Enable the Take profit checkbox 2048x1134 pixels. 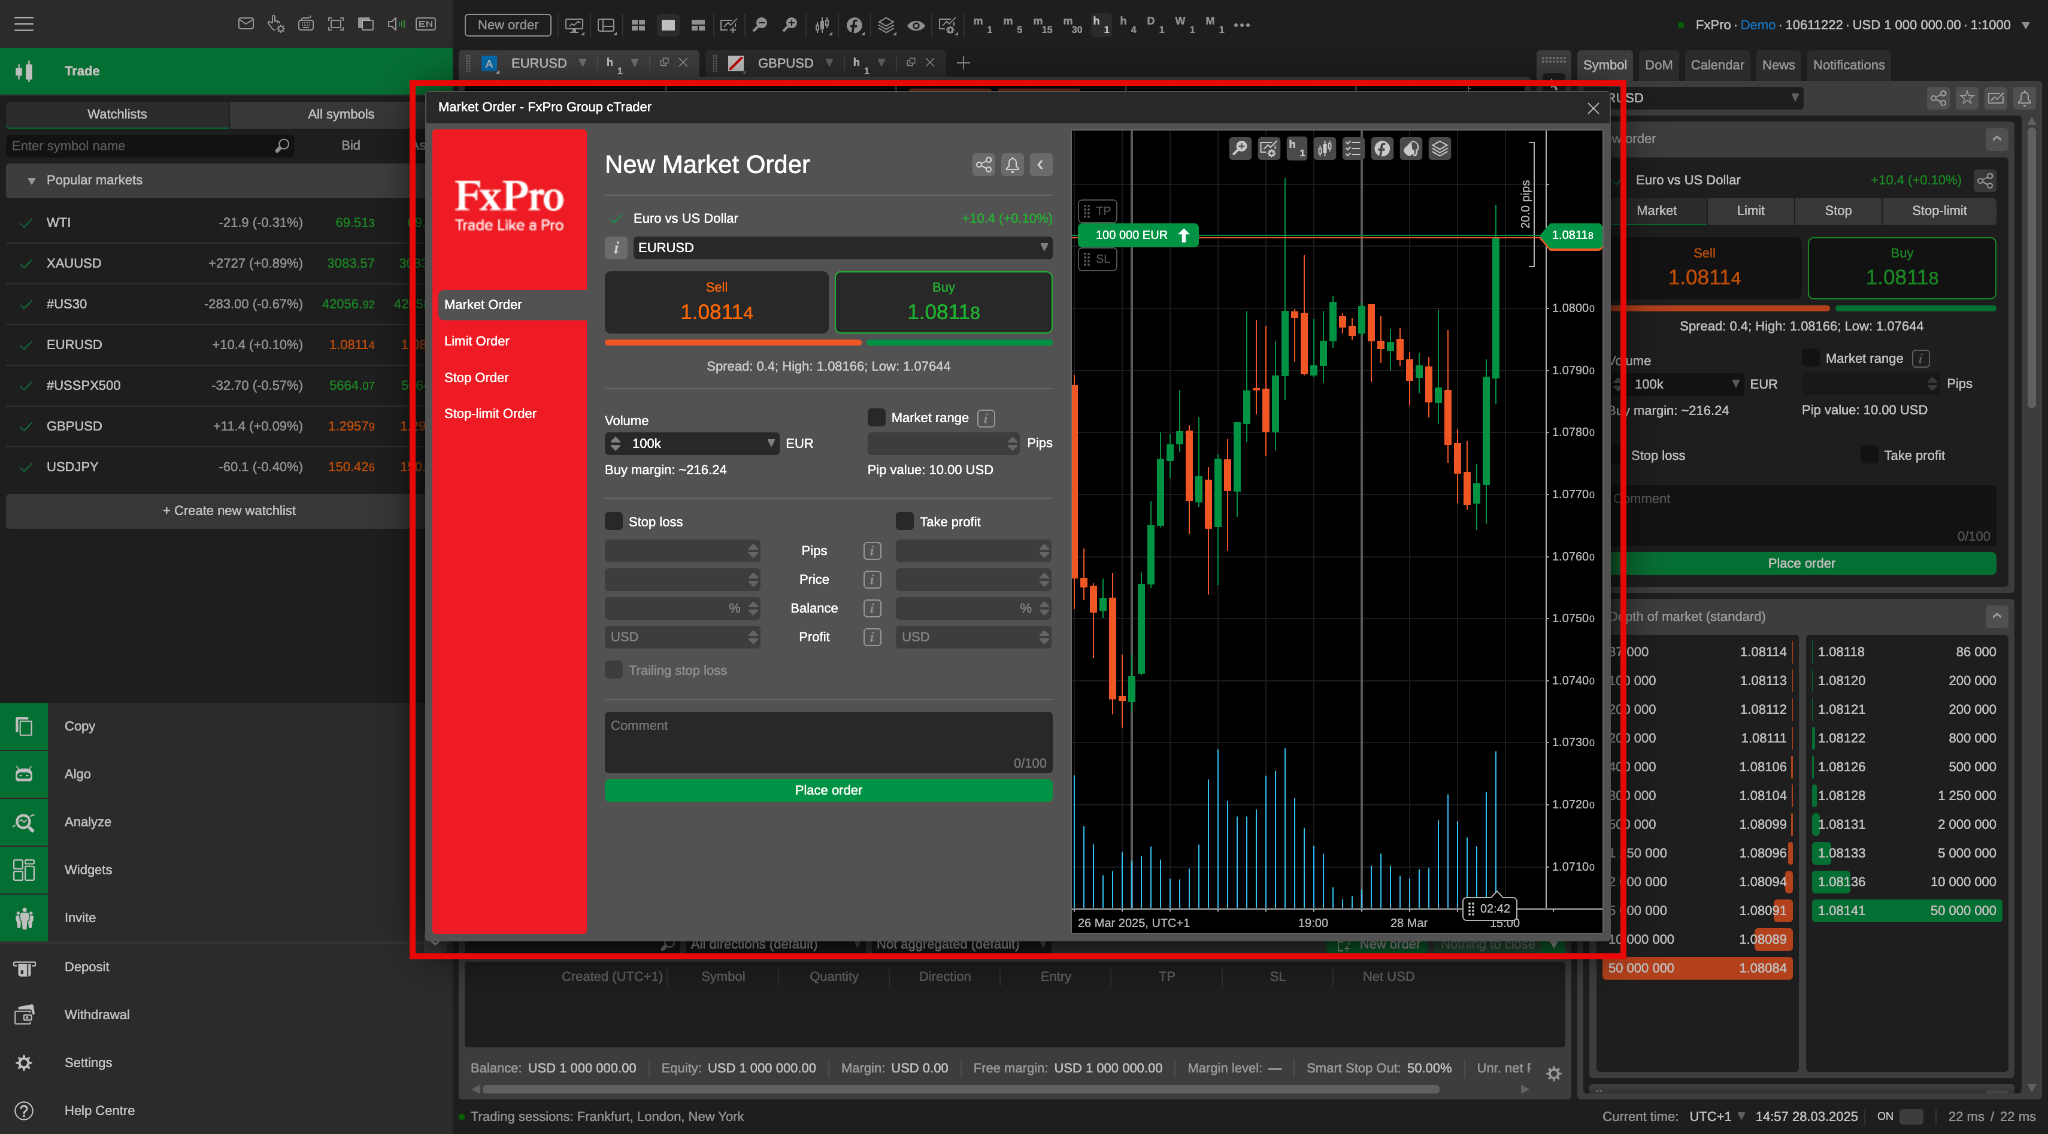(x=903, y=521)
